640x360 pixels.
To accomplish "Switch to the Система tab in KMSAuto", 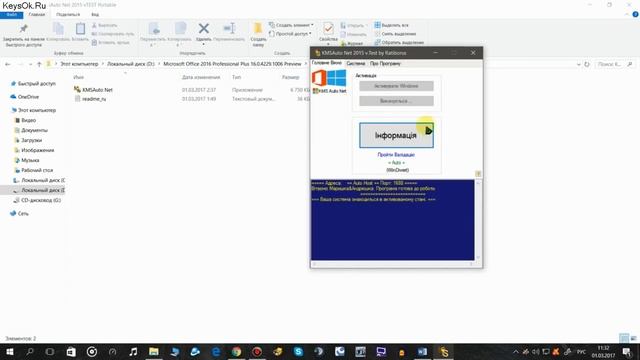I will (x=356, y=64).
